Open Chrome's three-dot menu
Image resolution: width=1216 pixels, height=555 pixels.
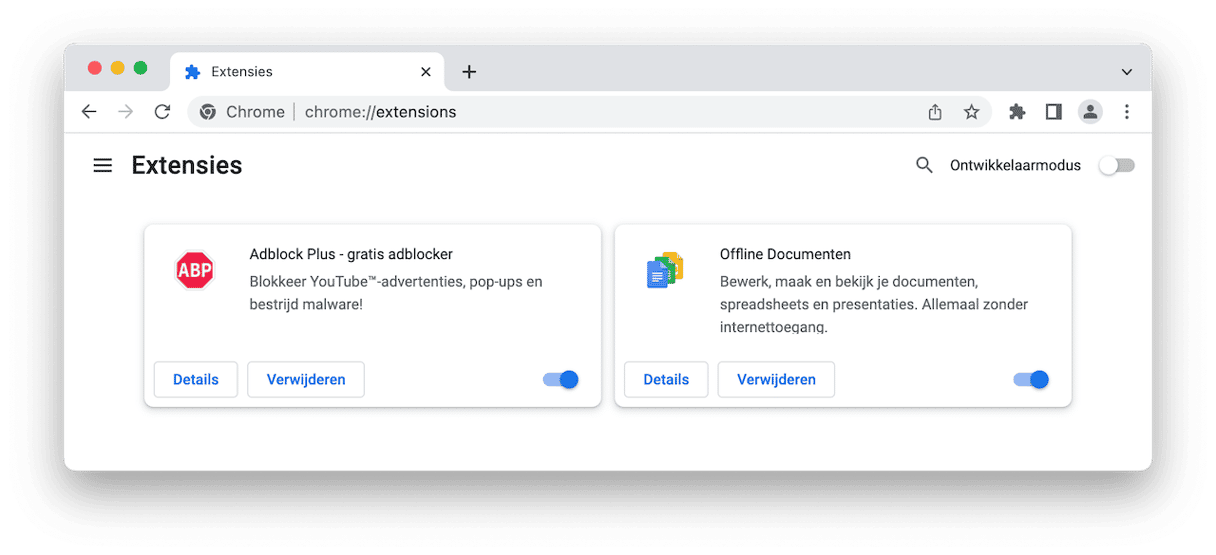point(1127,112)
